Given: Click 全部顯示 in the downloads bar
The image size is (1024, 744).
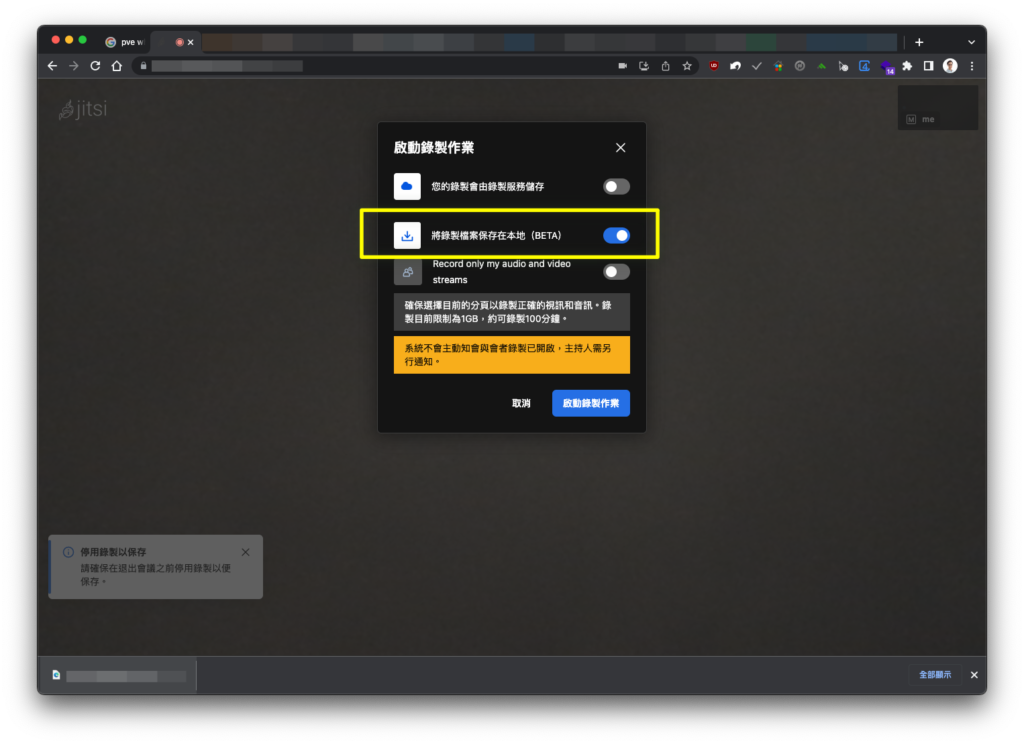Looking at the screenshot, I should pyautogui.click(x=935, y=675).
